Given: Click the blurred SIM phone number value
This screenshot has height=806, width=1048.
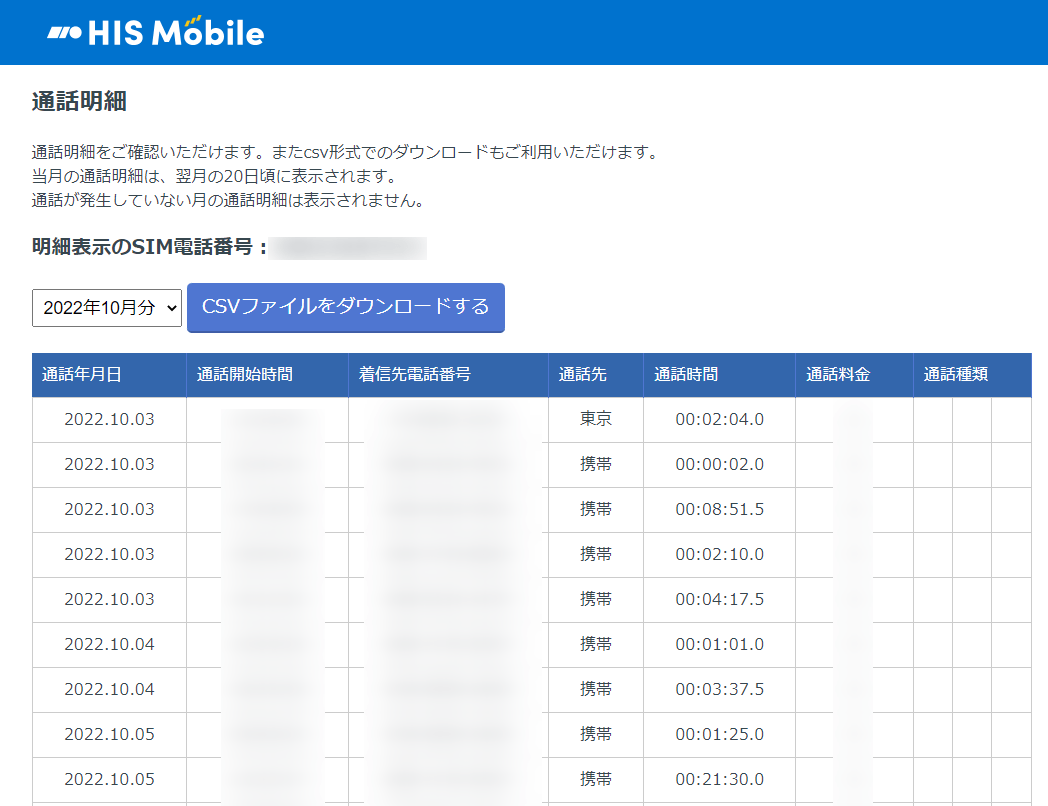Looking at the screenshot, I should 348,248.
